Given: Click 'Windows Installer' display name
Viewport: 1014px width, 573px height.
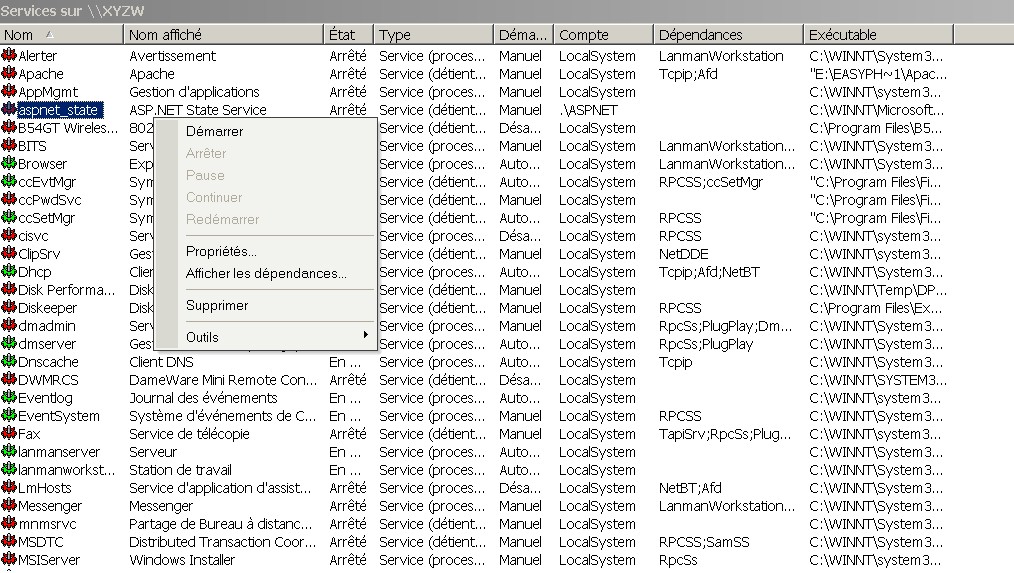Looking at the screenshot, I should point(182,560).
